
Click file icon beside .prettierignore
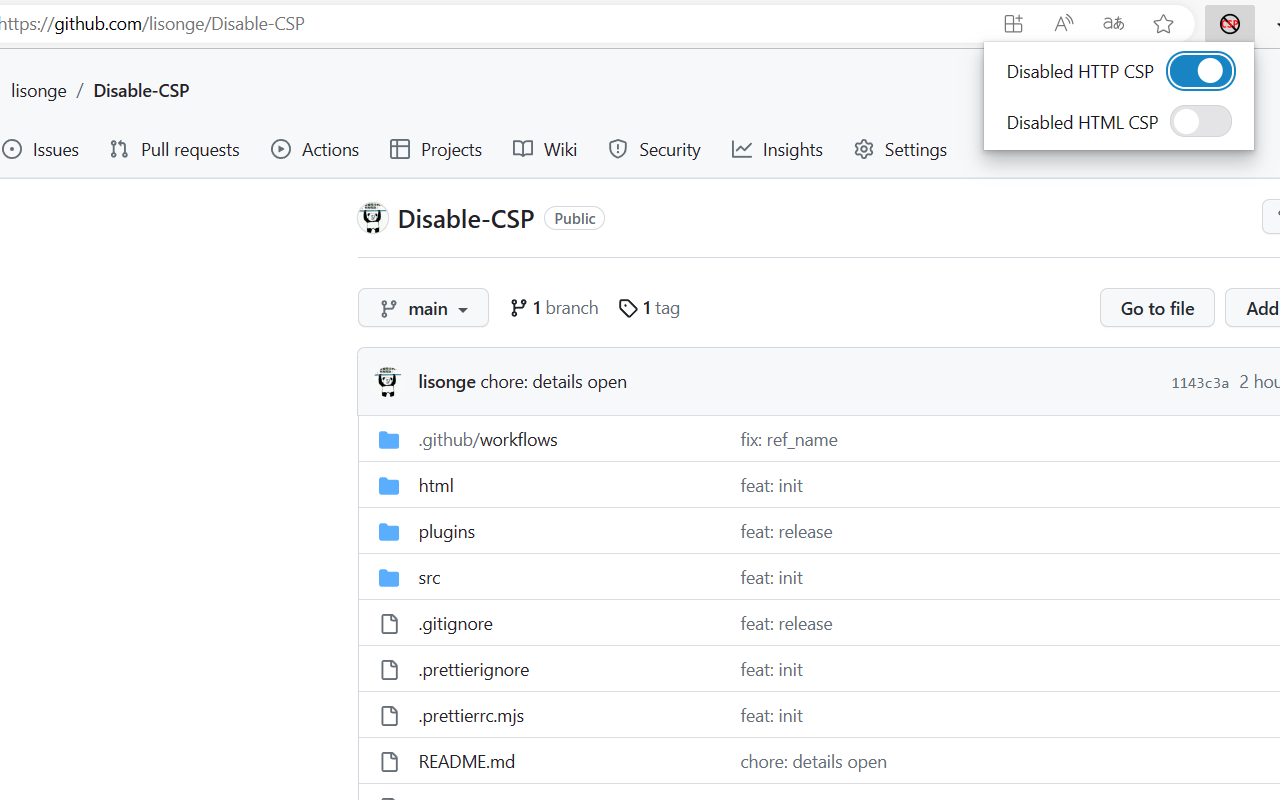pyautogui.click(x=389, y=670)
